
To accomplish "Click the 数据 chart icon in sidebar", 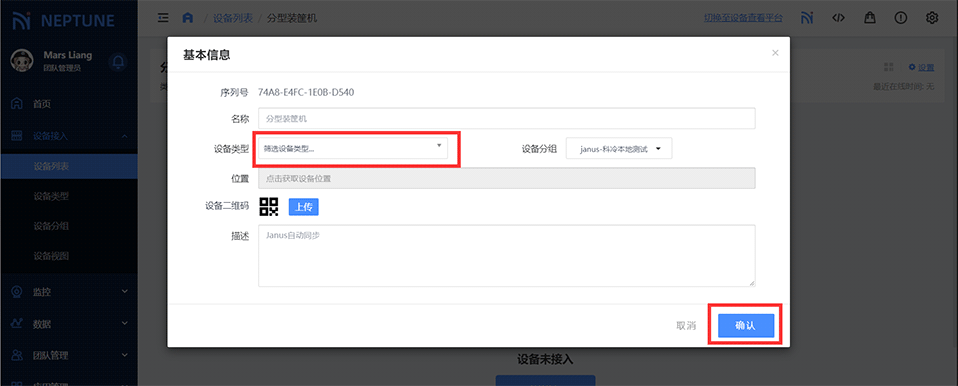I will click(x=18, y=323).
